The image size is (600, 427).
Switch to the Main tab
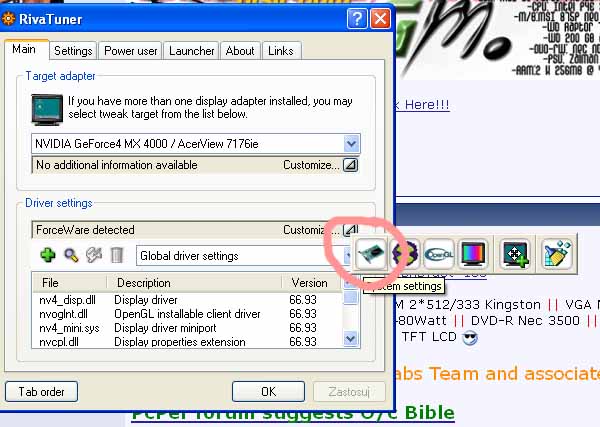(24, 49)
